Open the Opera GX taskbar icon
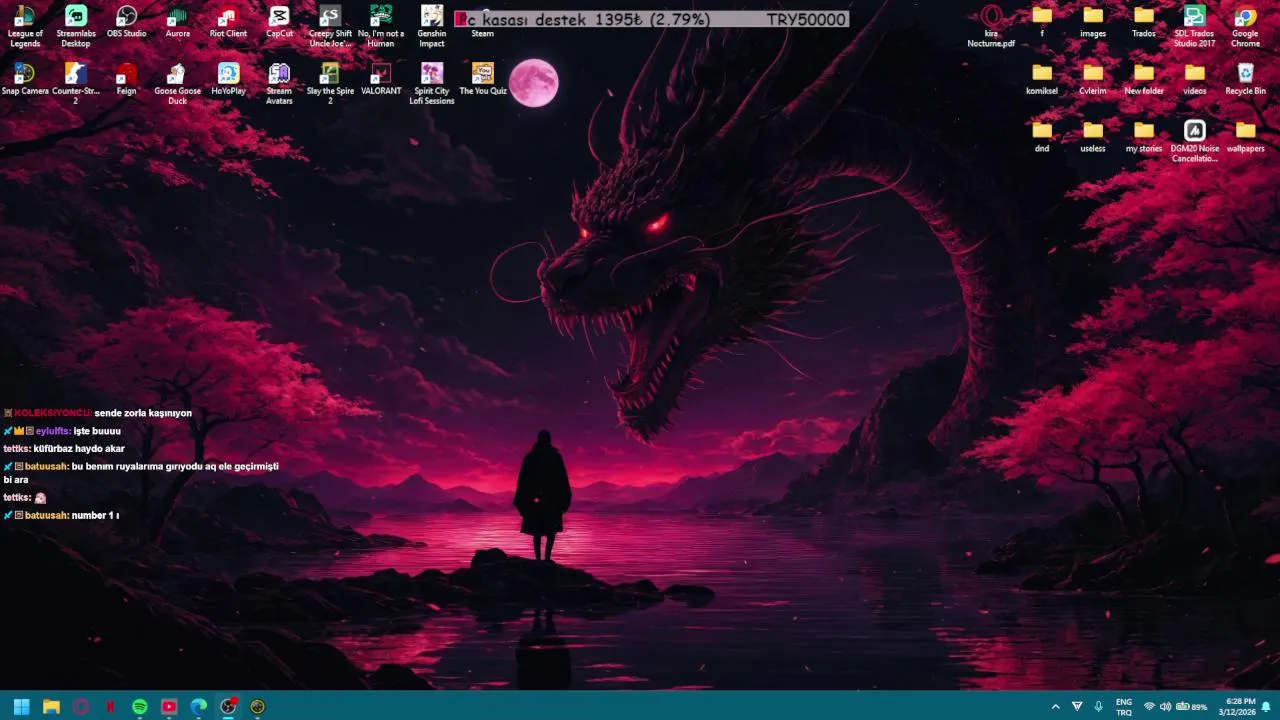The width and height of the screenshot is (1280, 720). pyautogui.click(x=81, y=707)
